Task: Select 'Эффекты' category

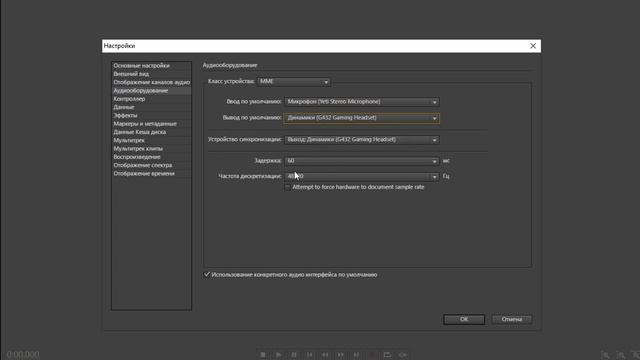Action: coord(151,116)
